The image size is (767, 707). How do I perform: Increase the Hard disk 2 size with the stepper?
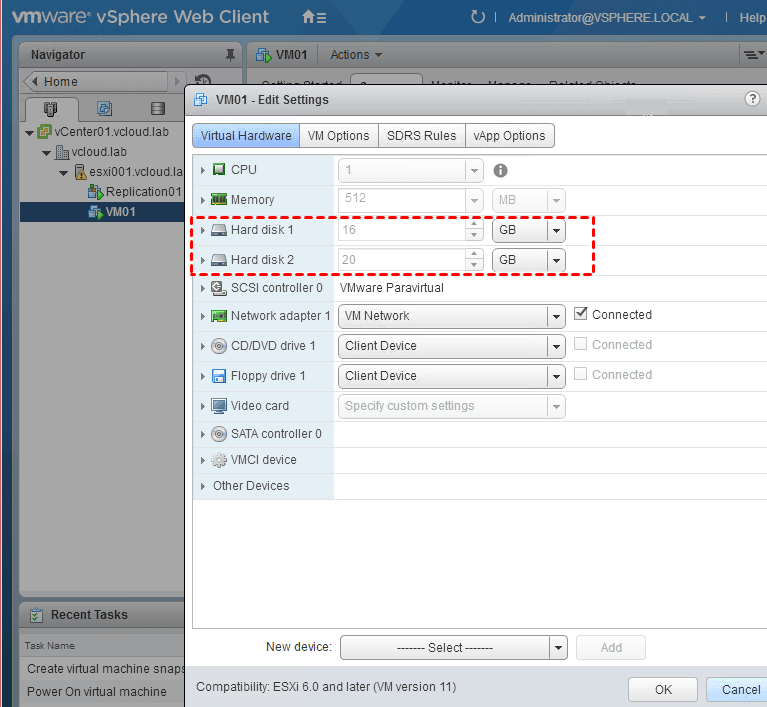point(472,254)
